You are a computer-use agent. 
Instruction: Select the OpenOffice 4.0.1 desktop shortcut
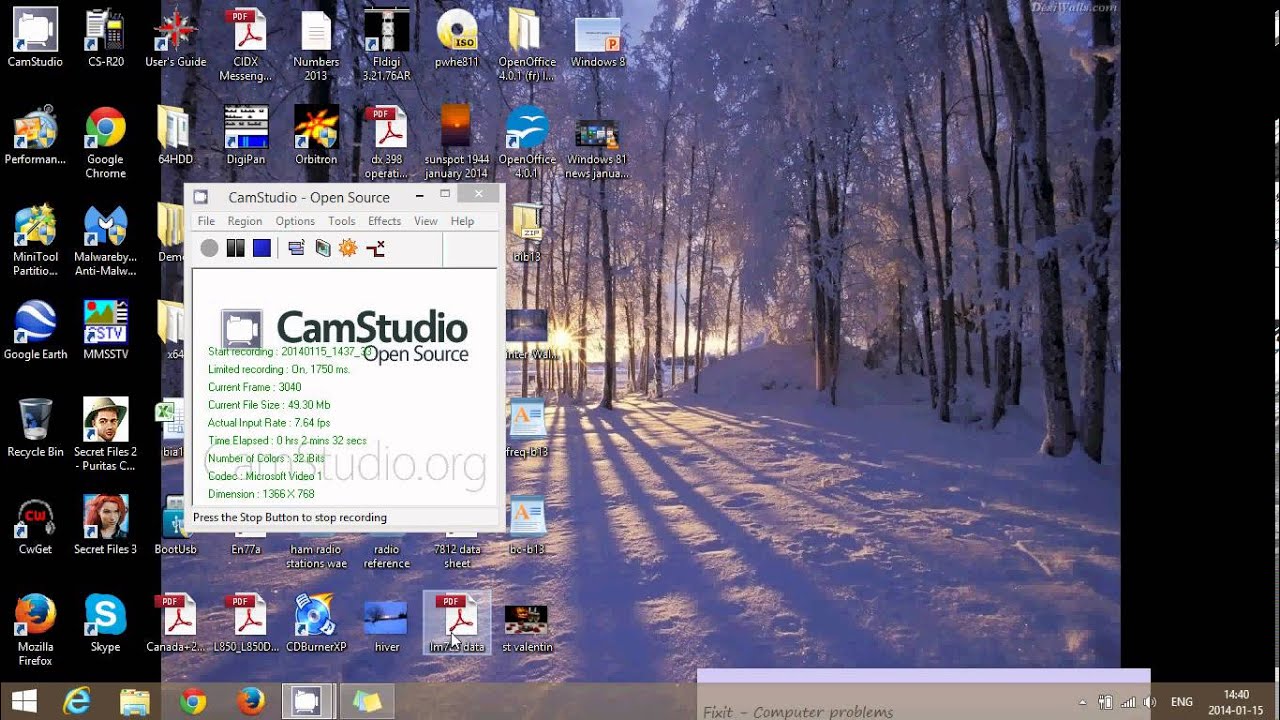coord(527,143)
